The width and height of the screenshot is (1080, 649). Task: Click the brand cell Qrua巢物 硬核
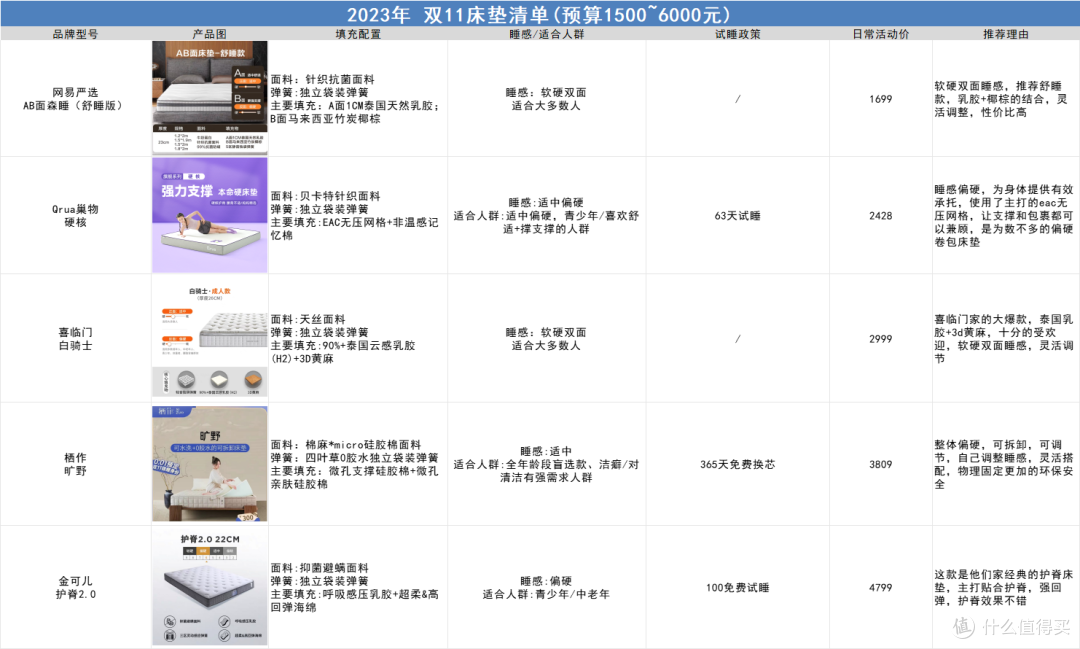(x=75, y=215)
